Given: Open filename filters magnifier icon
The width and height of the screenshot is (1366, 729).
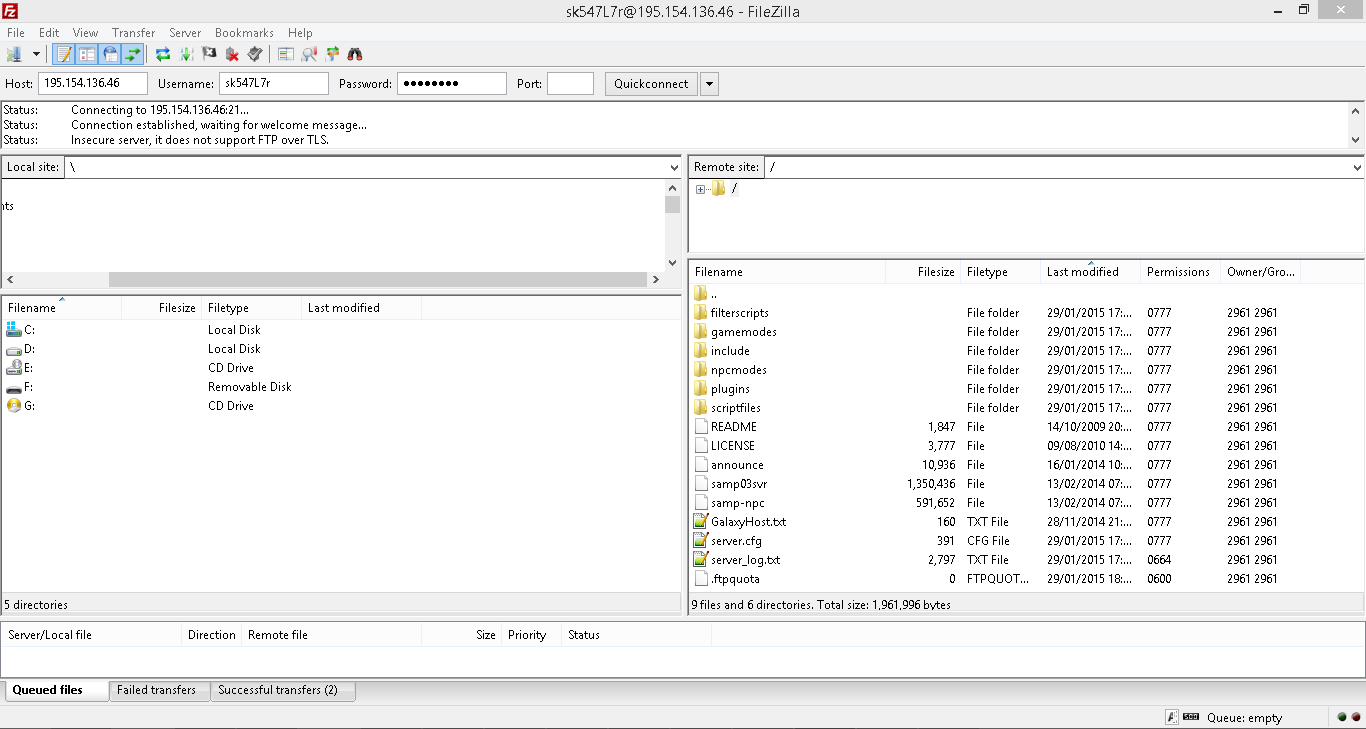Looking at the screenshot, I should click(309, 54).
